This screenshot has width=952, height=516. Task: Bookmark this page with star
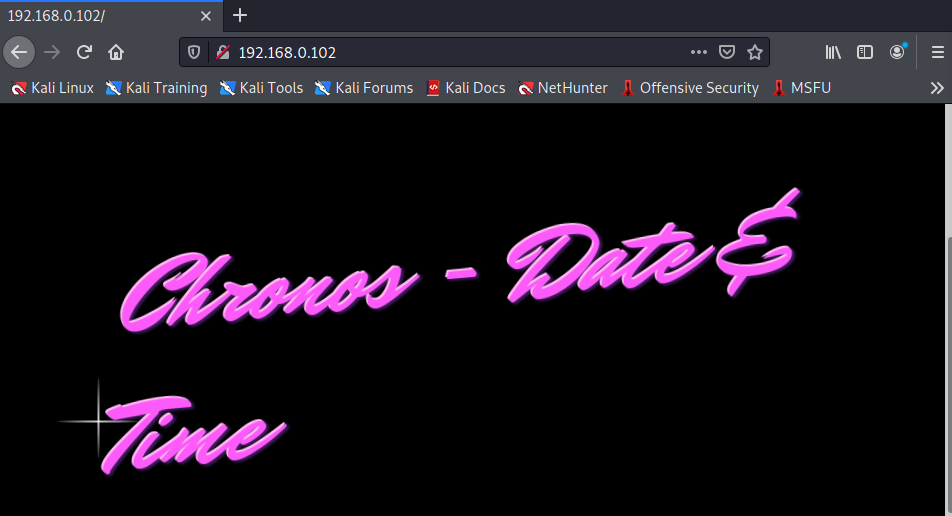[x=755, y=52]
